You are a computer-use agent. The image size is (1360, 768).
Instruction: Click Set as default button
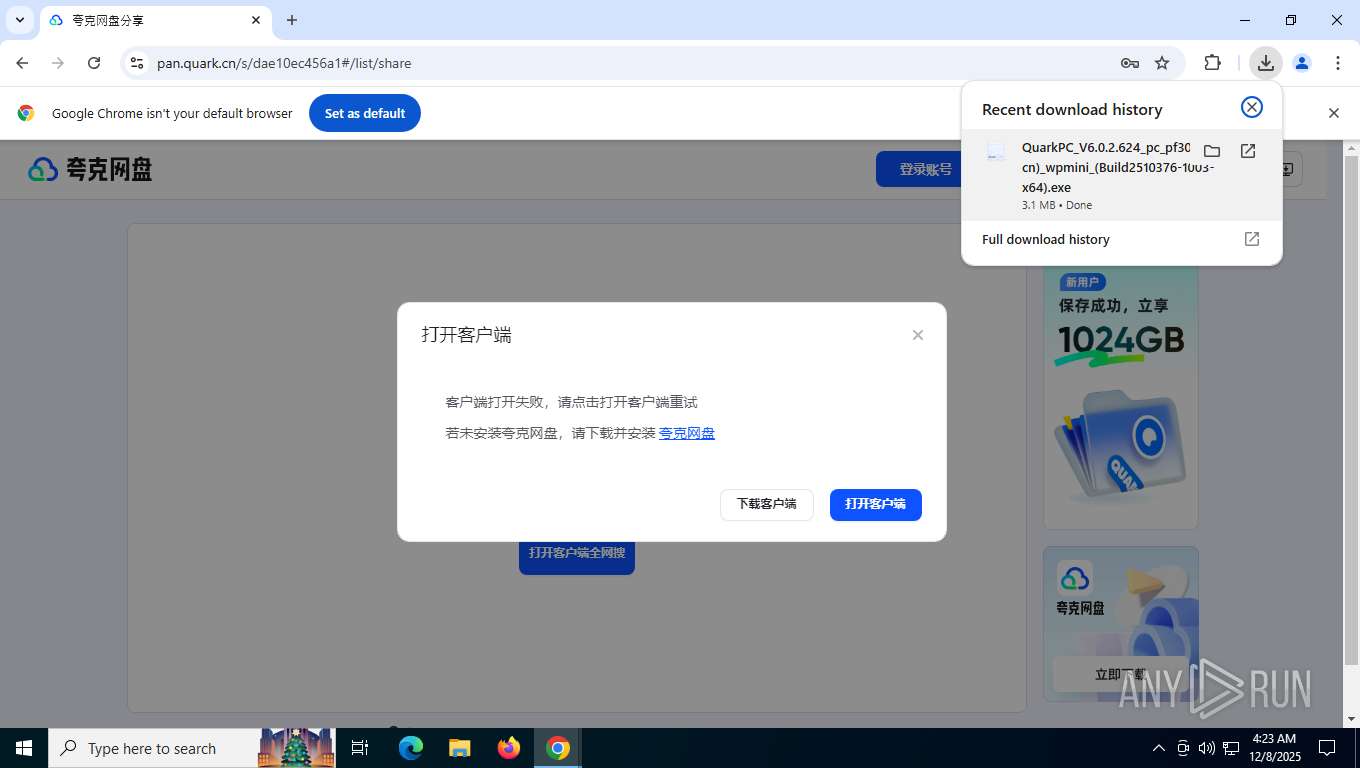click(x=365, y=113)
